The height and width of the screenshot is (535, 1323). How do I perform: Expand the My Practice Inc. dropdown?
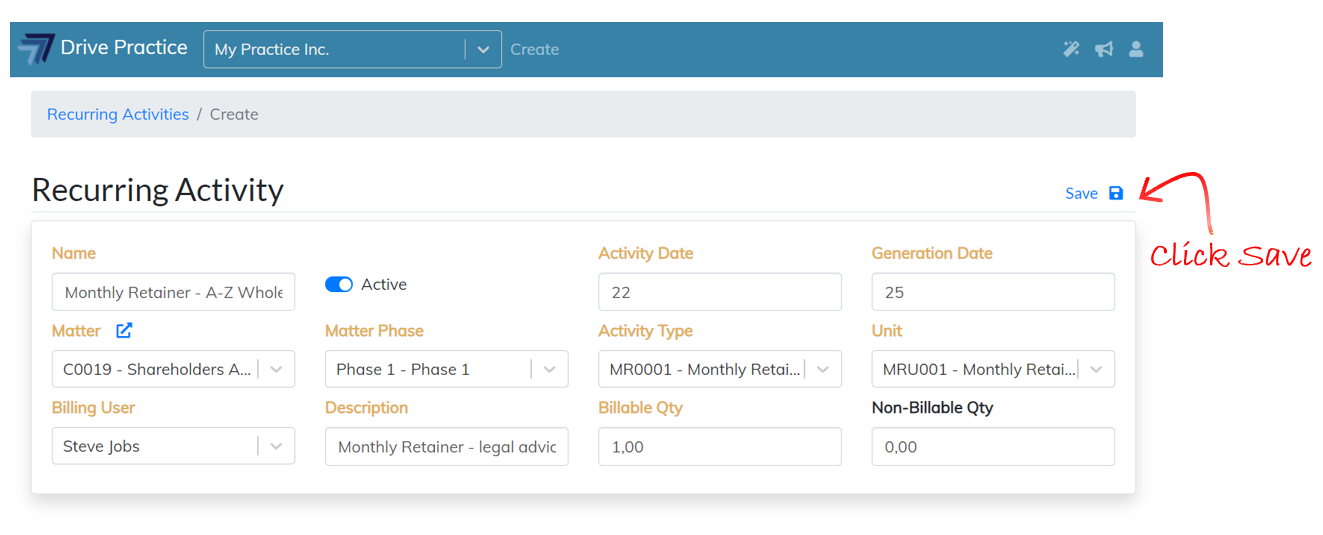[x=483, y=50]
